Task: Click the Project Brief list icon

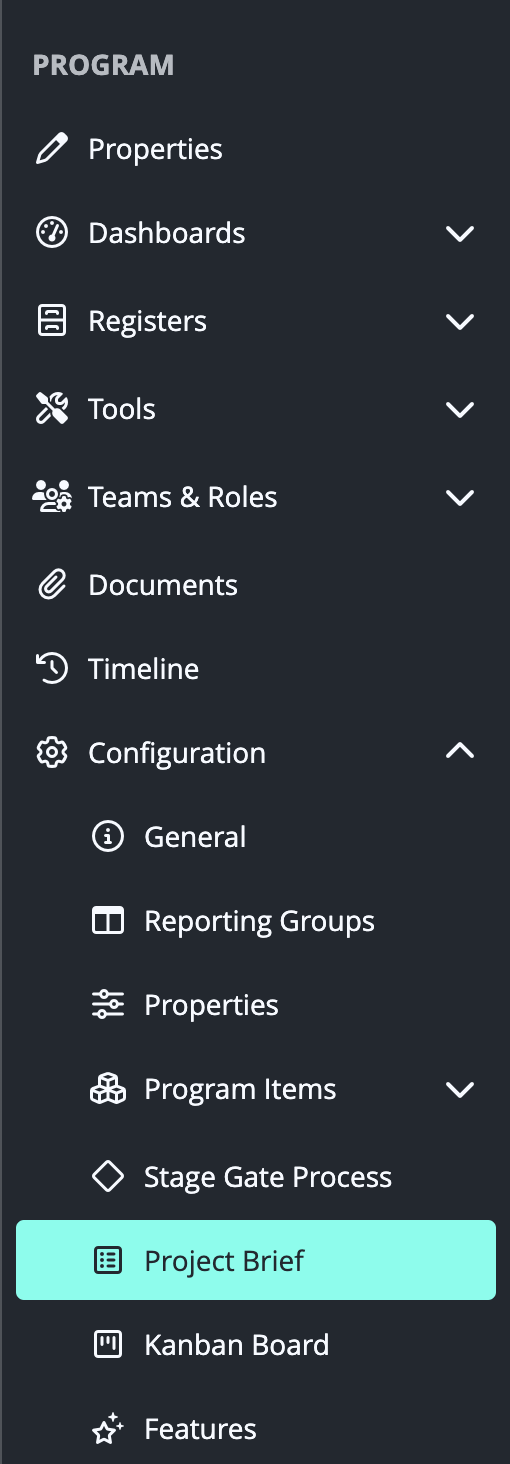Action: pyautogui.click(x=107, y=1261)
